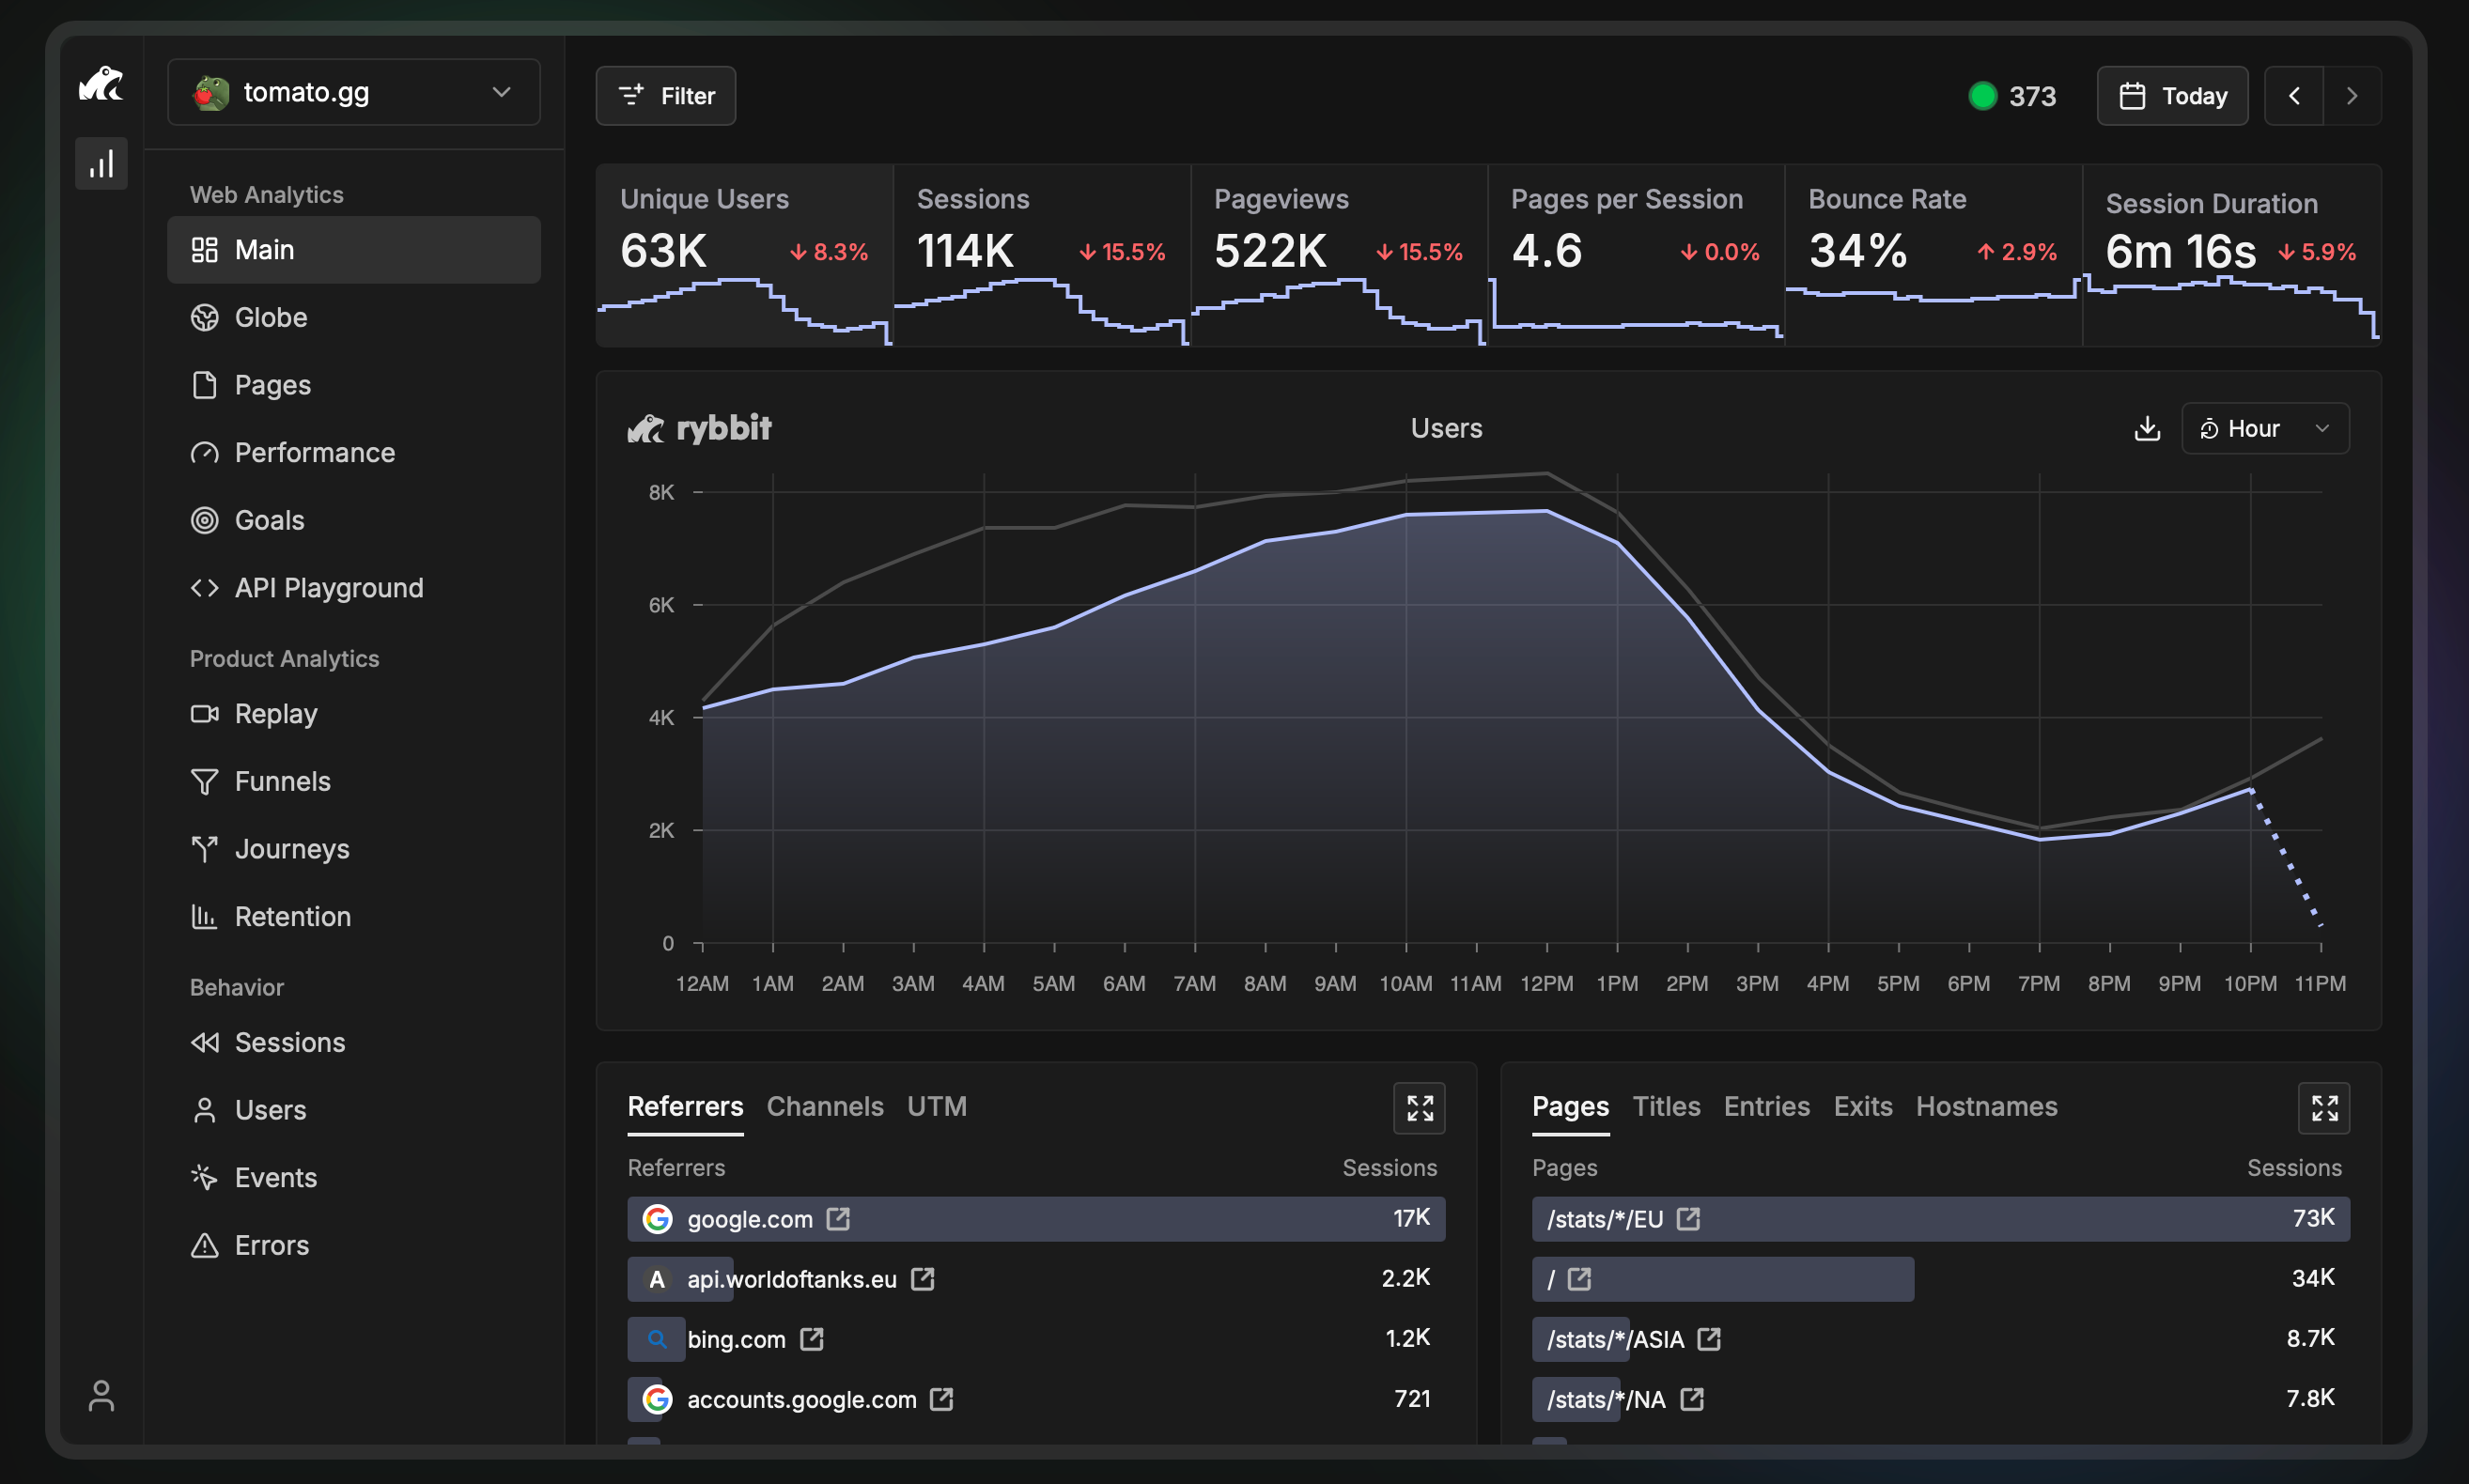
Task: Open the /stats/*/EU page external link
Action: pyautogui.click(x=1688, y=1219)
